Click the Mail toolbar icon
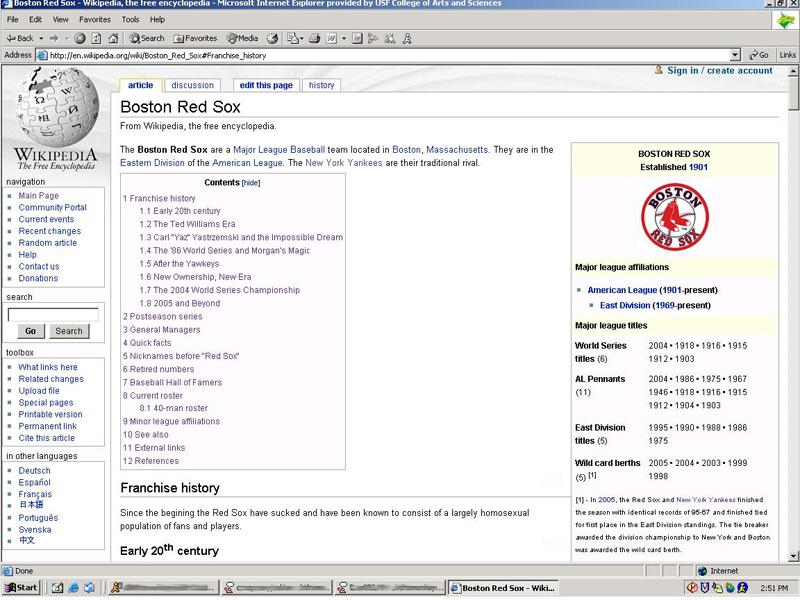Screen dimensions: 800x600 click(x=293, y=38)
